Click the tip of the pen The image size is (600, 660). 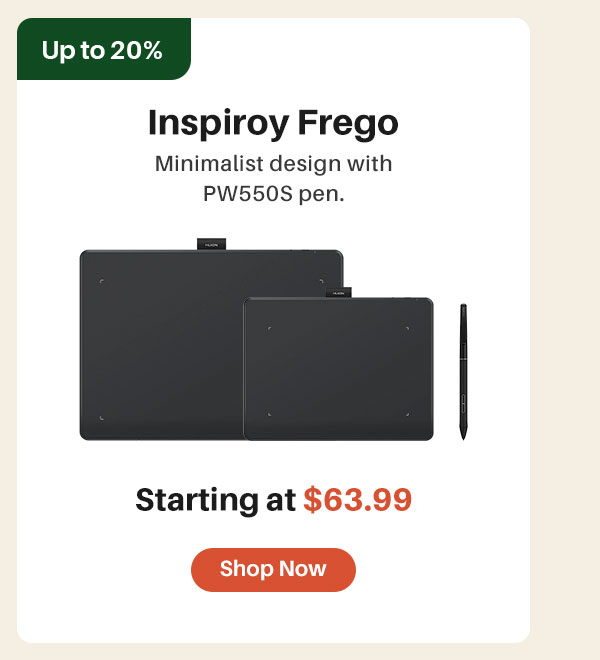pyautogui.click(x=463, y=436)
